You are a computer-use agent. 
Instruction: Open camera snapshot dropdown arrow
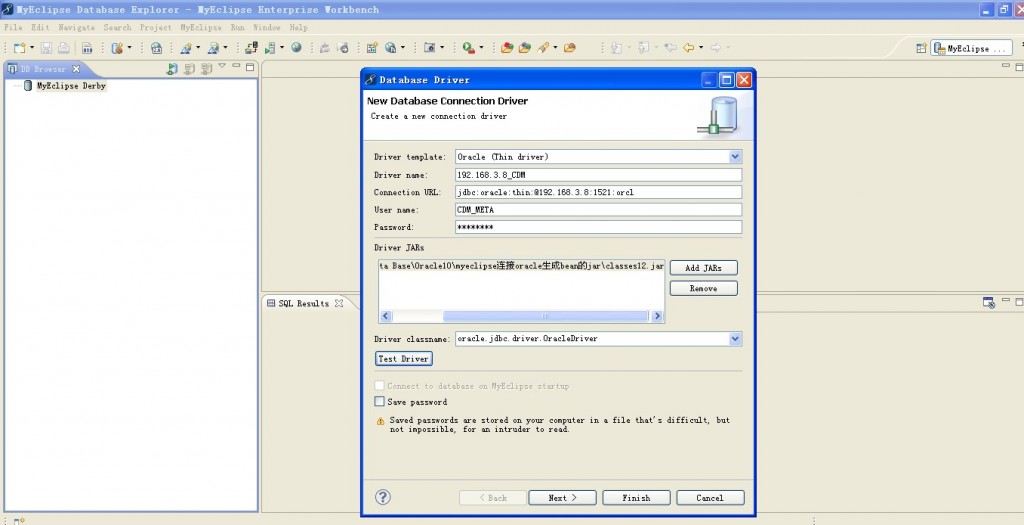[x=441, y=48]
